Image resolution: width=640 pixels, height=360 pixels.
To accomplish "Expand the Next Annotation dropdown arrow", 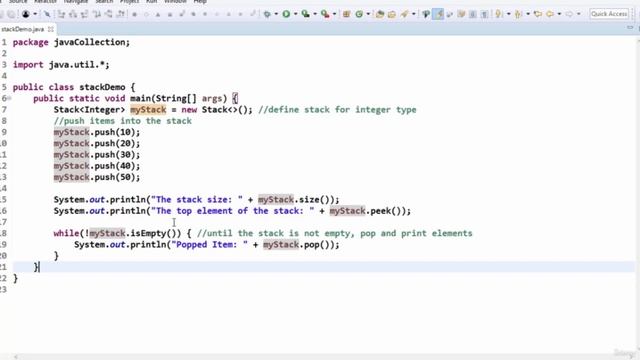I will pos(508,14).
